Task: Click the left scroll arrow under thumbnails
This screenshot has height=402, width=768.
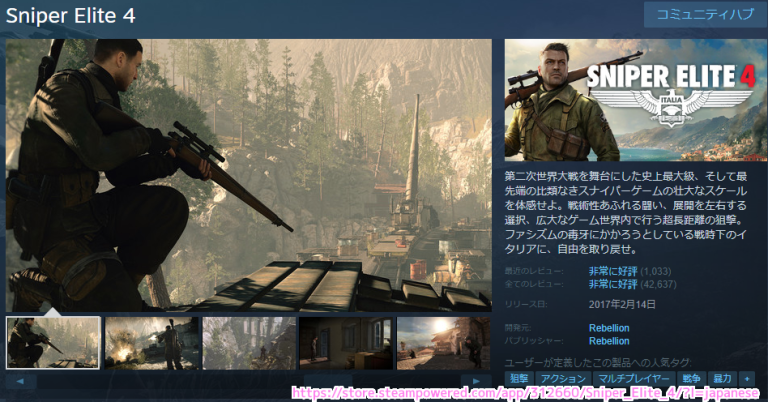Action: click(20, 381)
